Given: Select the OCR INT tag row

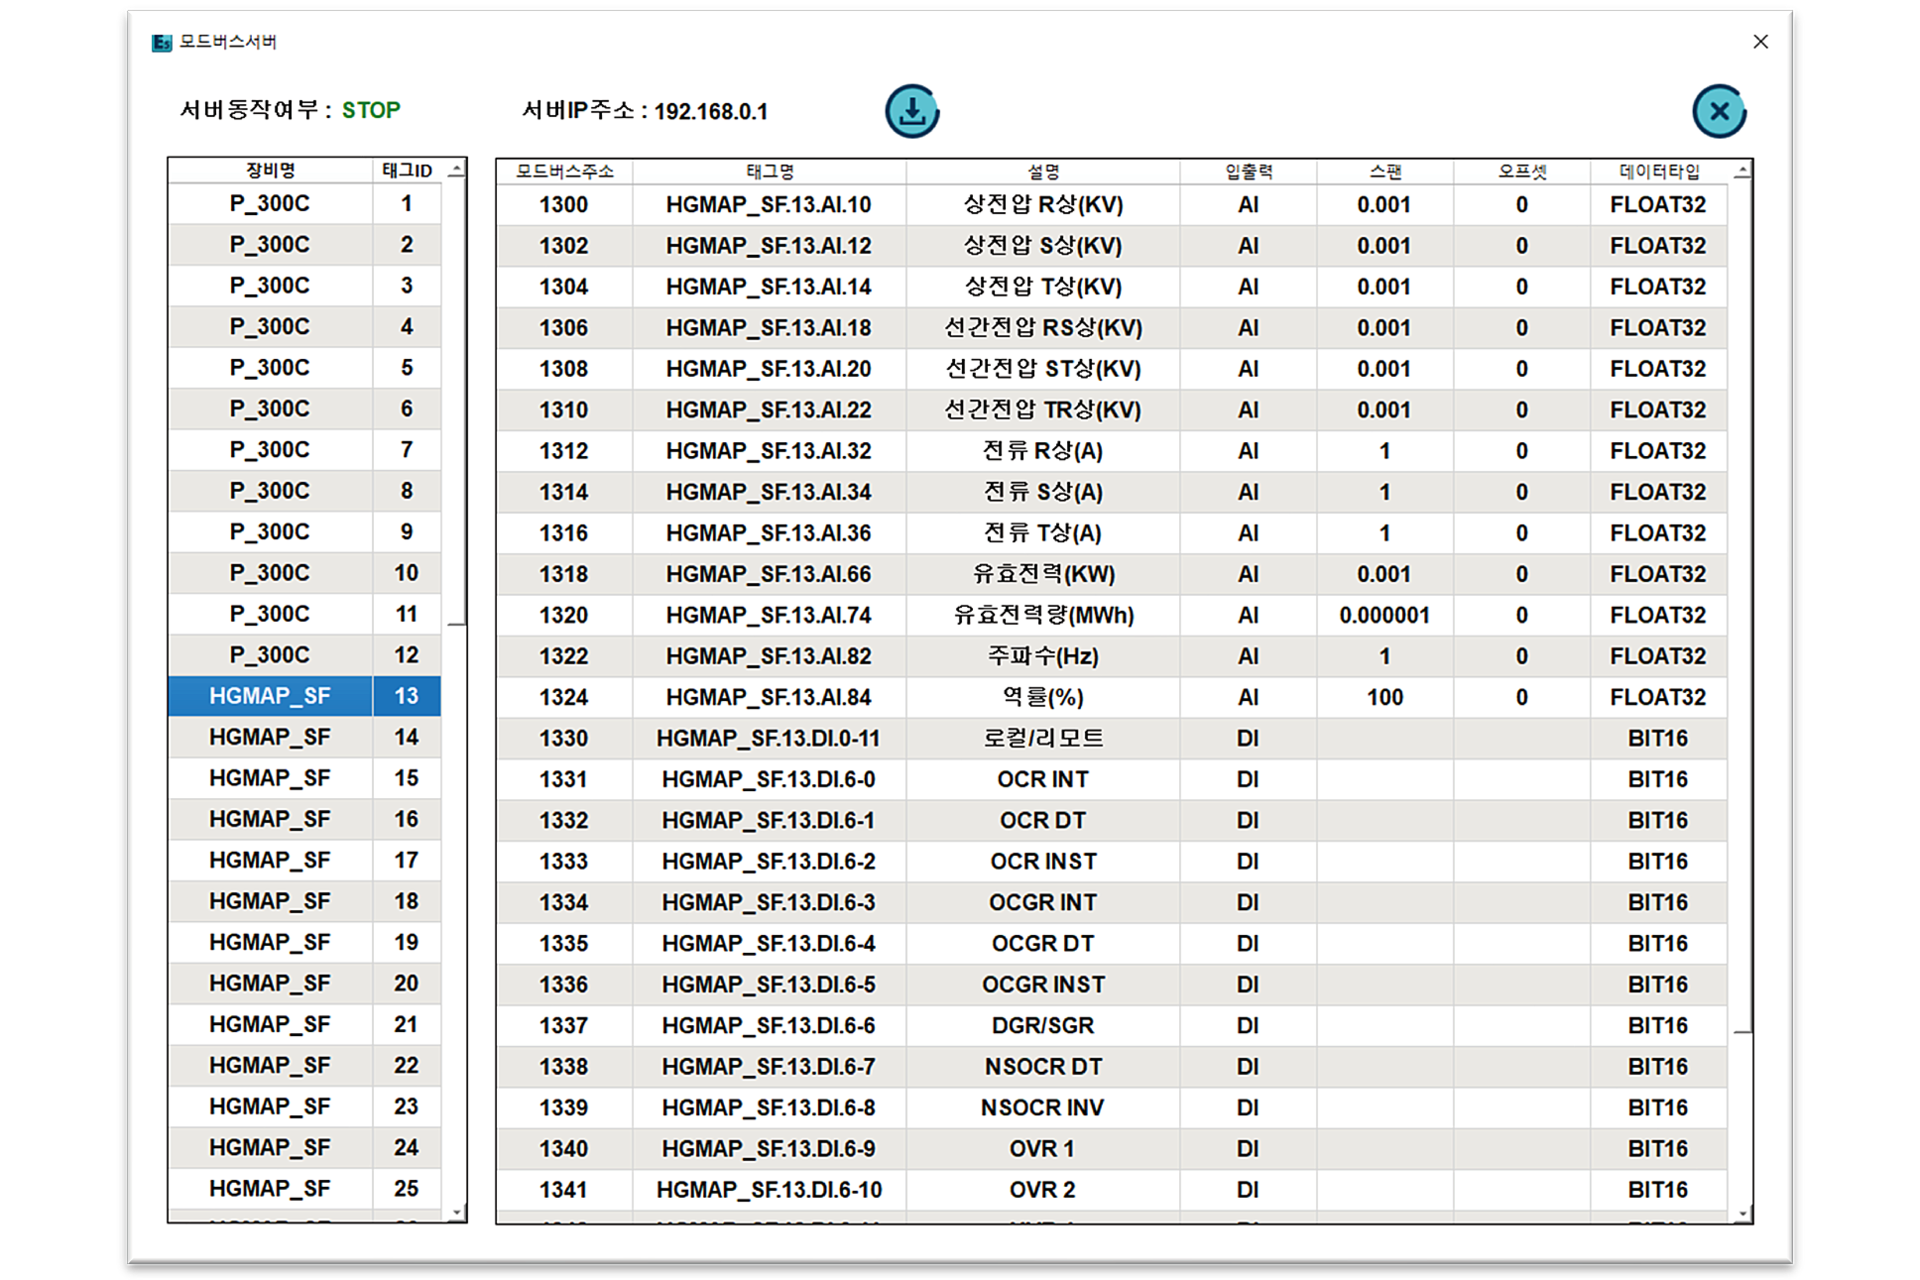Looking at the screenshot, I should (1042, 780).
